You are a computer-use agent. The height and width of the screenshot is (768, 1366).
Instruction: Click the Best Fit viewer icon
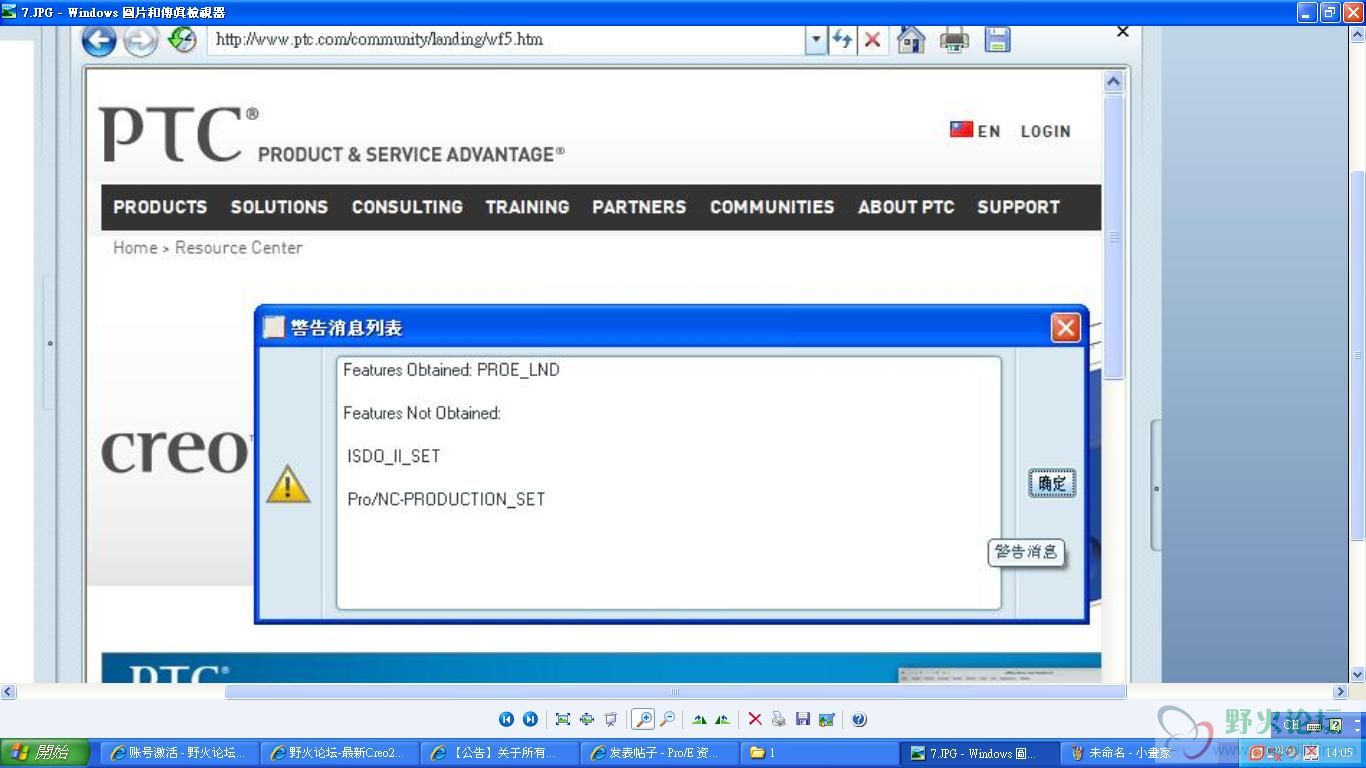tap(562, 719)
